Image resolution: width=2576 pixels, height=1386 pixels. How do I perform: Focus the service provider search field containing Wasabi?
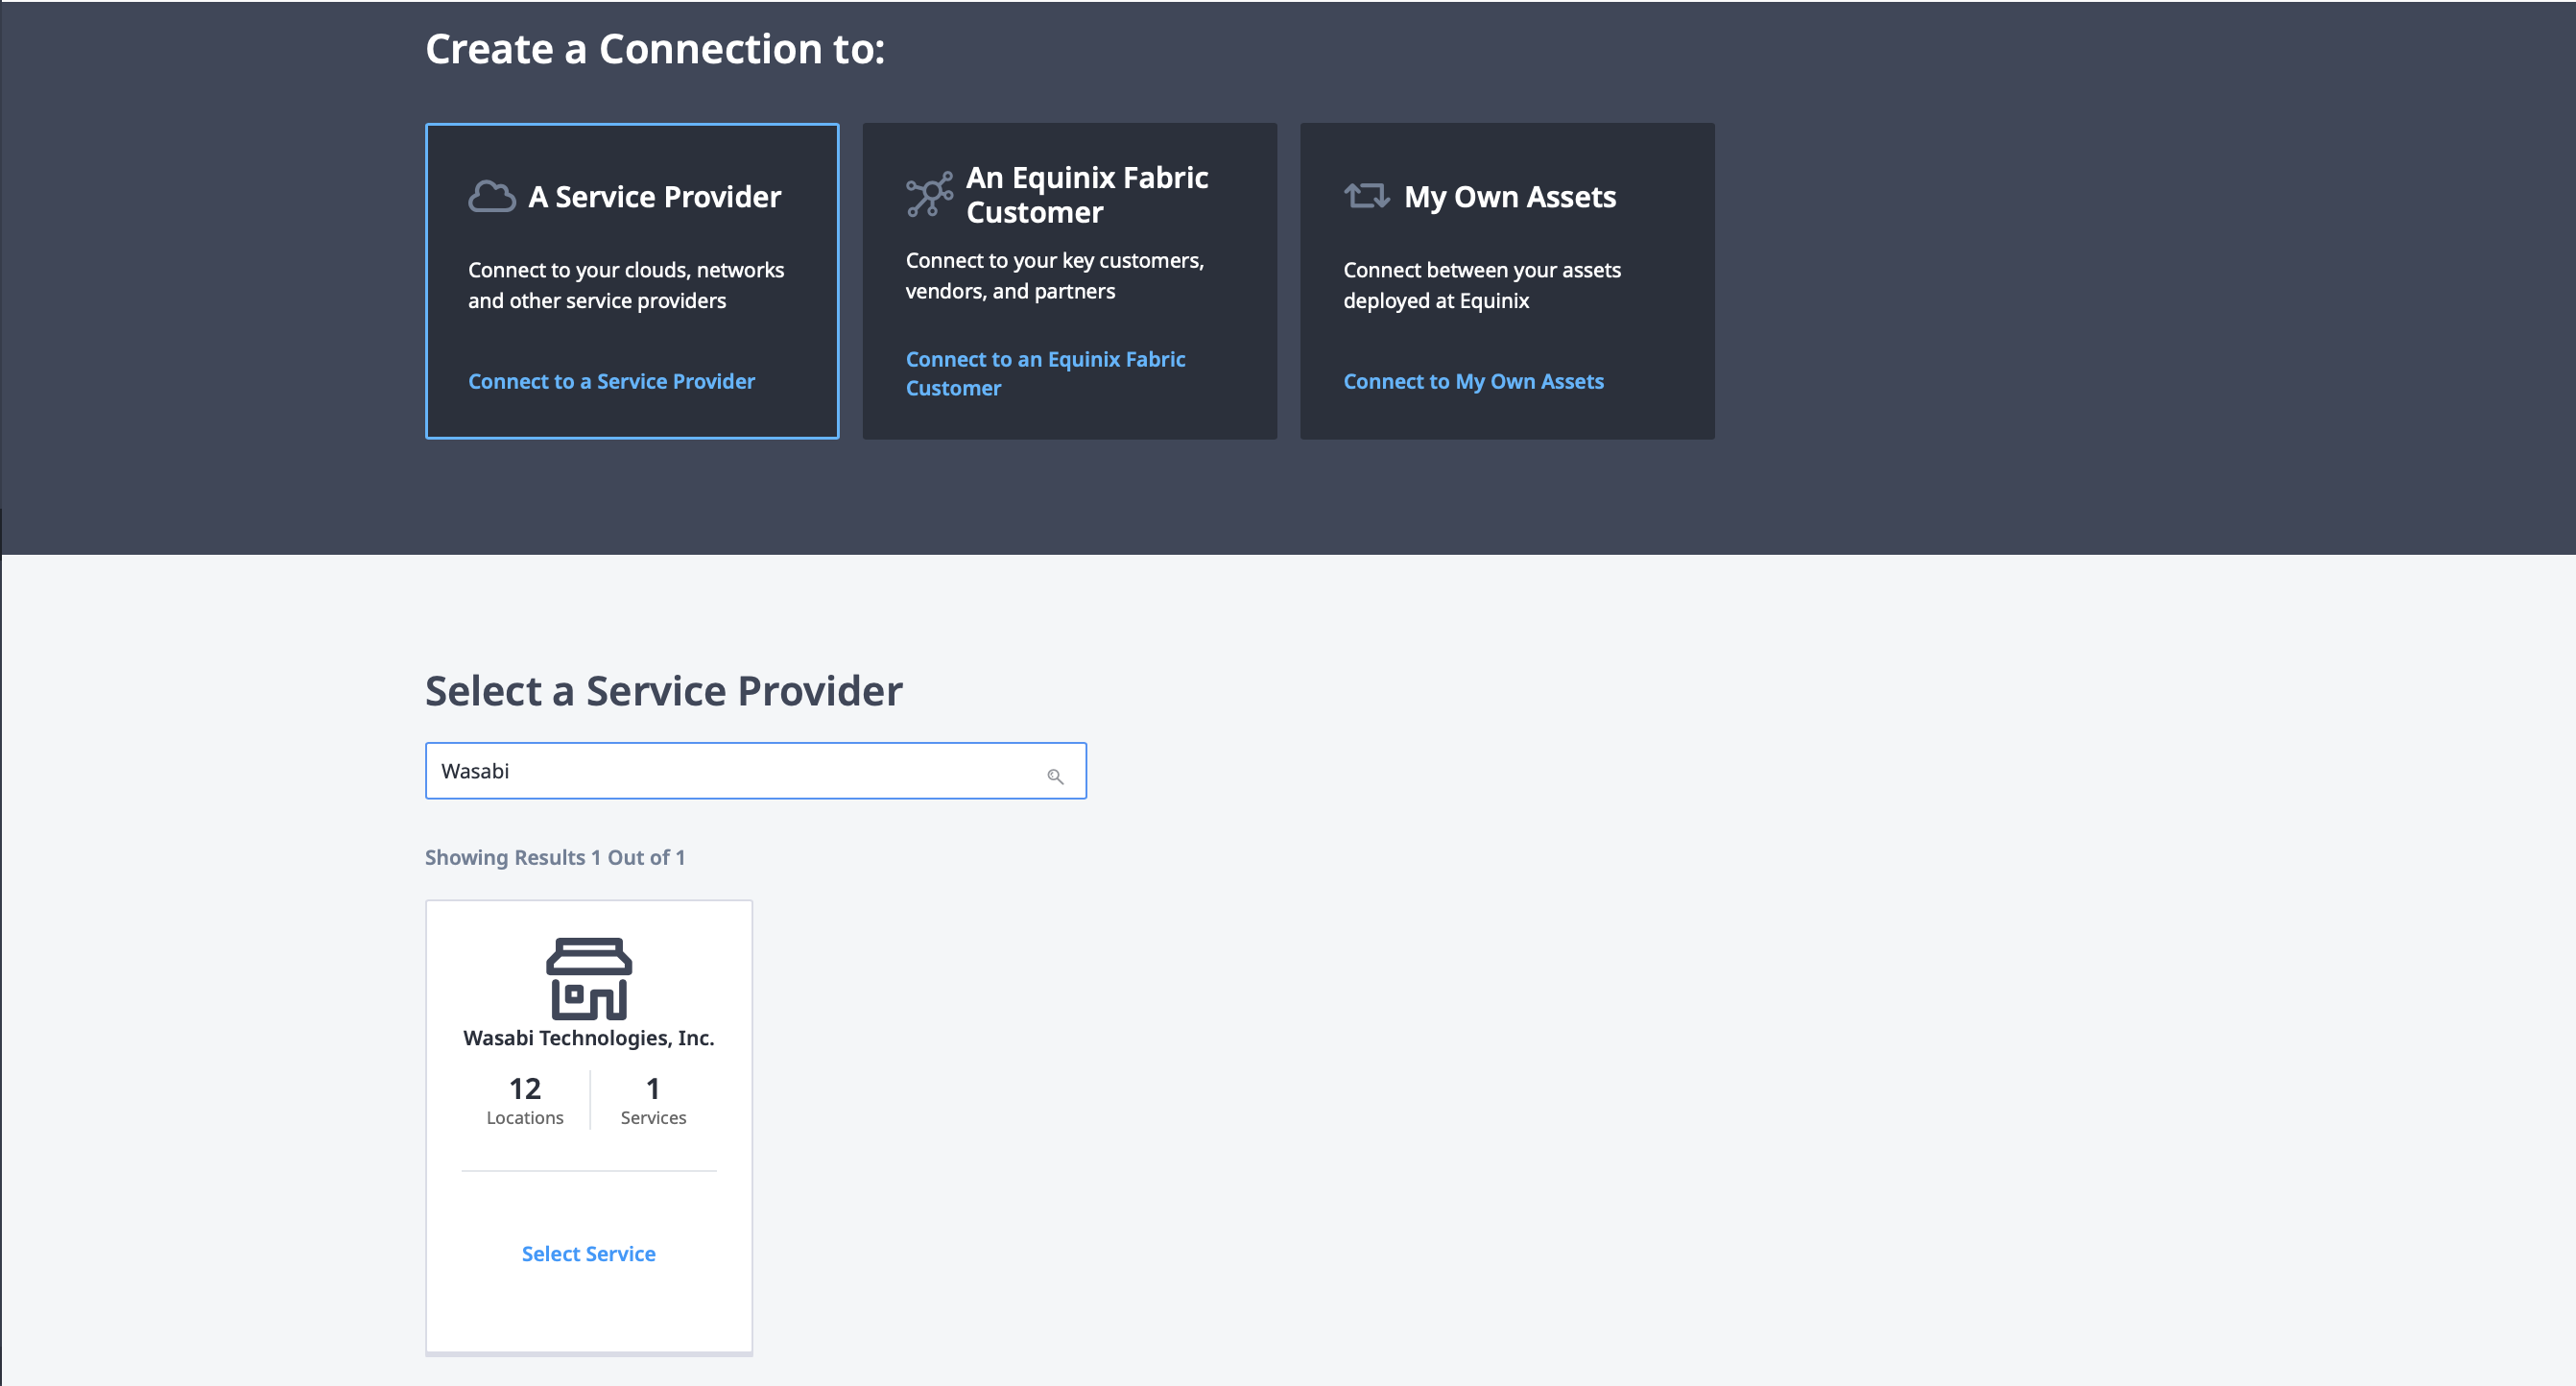(756, 771)
